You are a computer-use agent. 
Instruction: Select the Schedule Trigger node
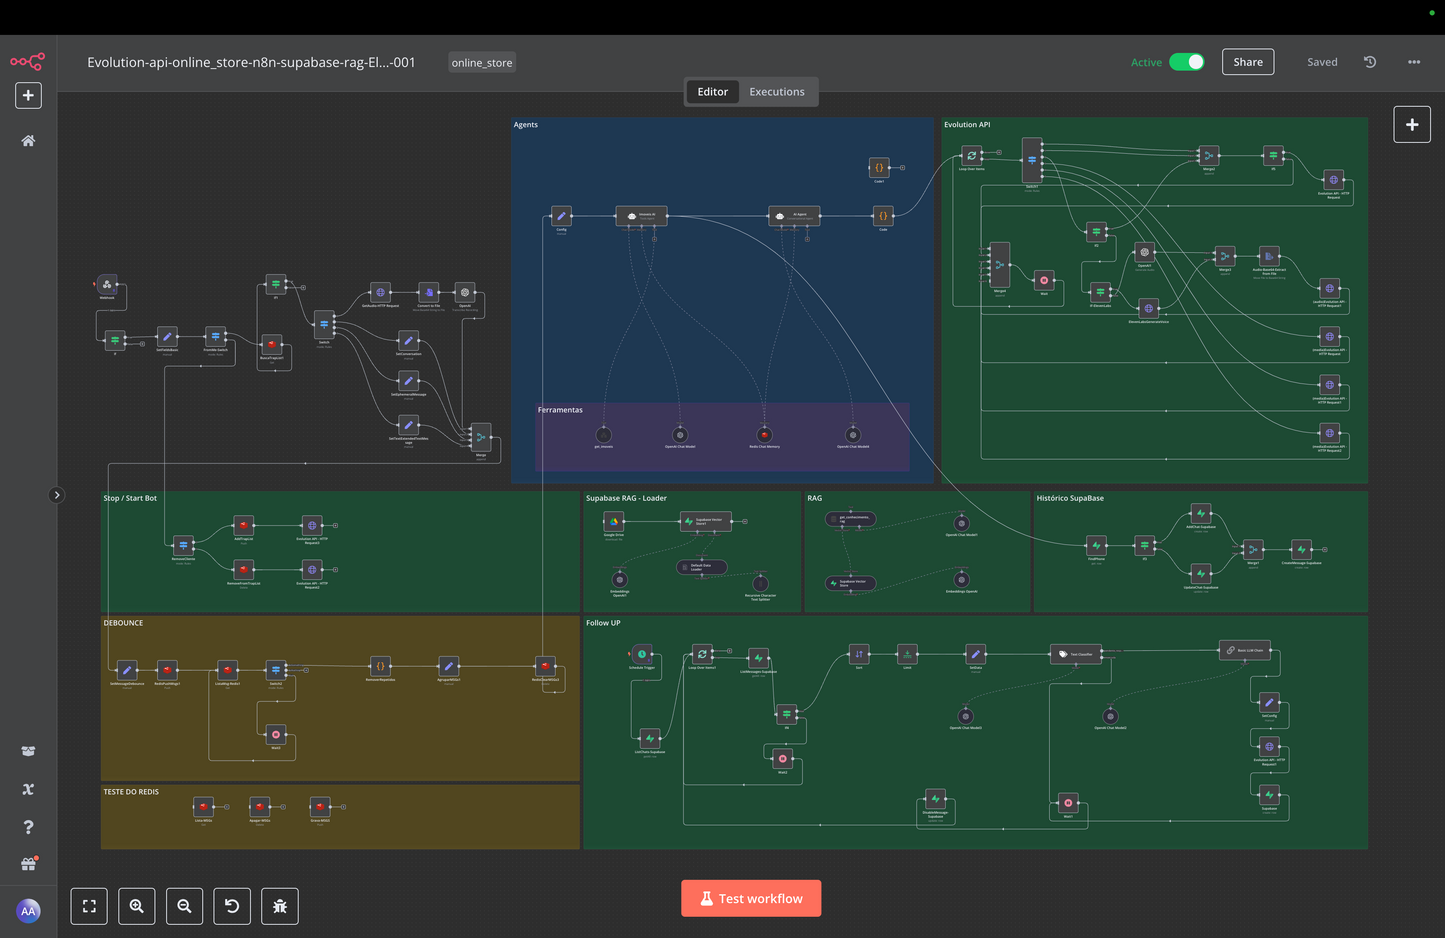pyautogui.click(x=642, y=654)
